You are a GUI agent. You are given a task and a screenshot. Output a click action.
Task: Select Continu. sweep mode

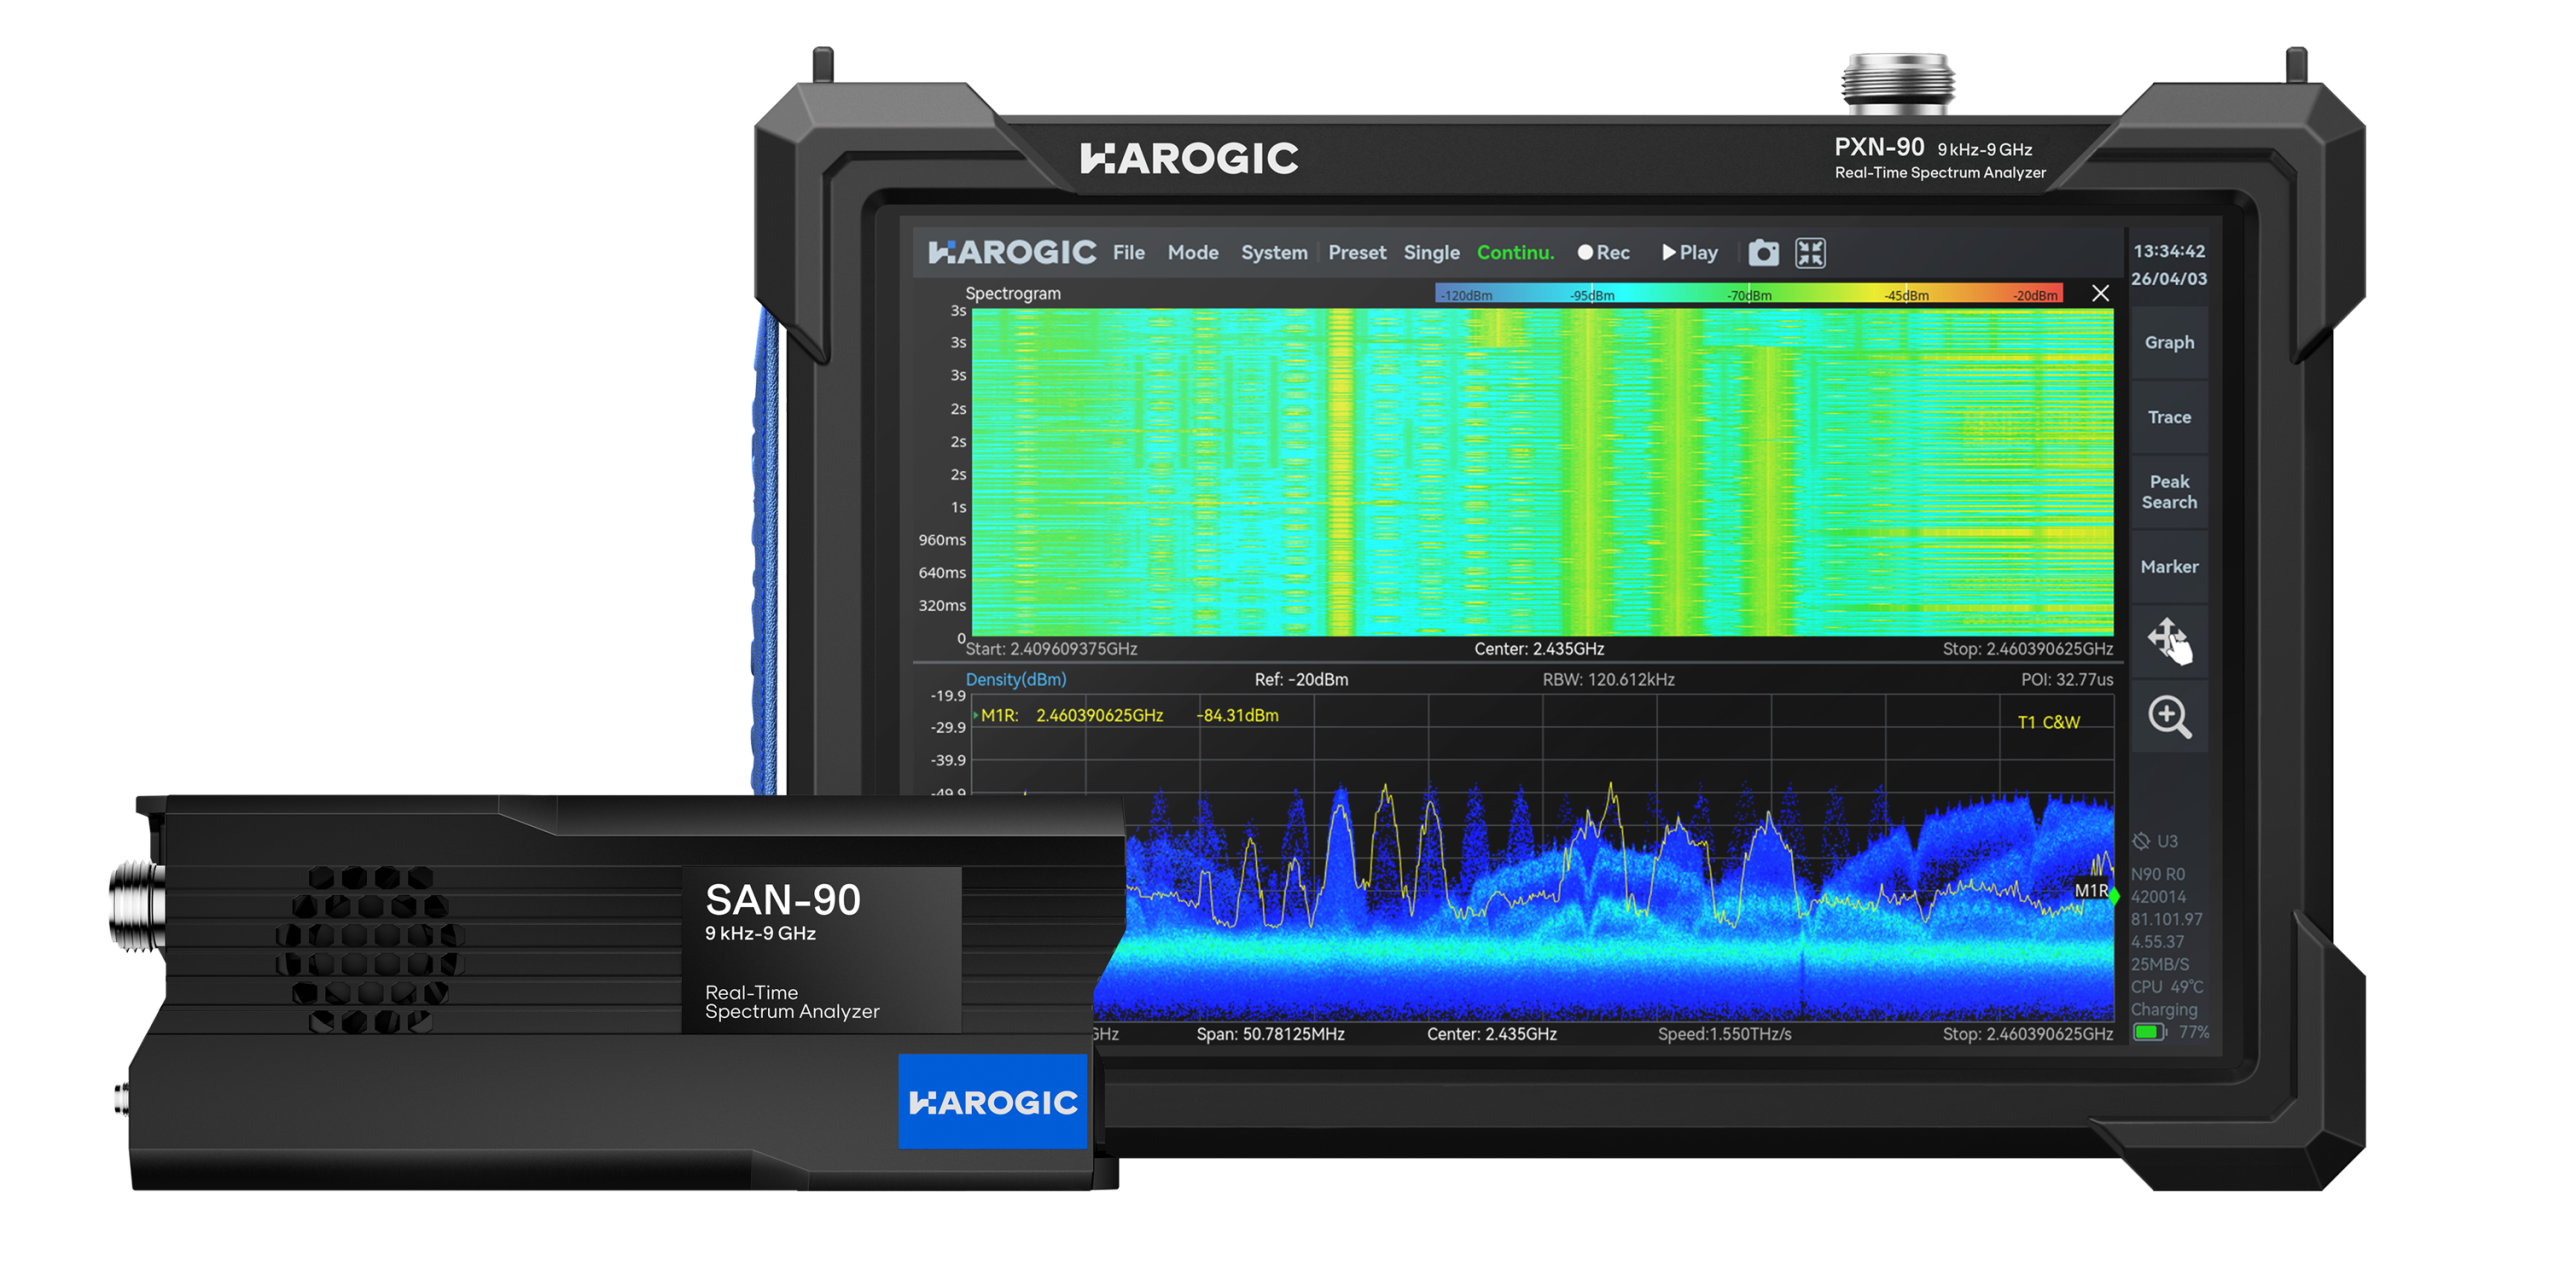tap(1514, 252)
